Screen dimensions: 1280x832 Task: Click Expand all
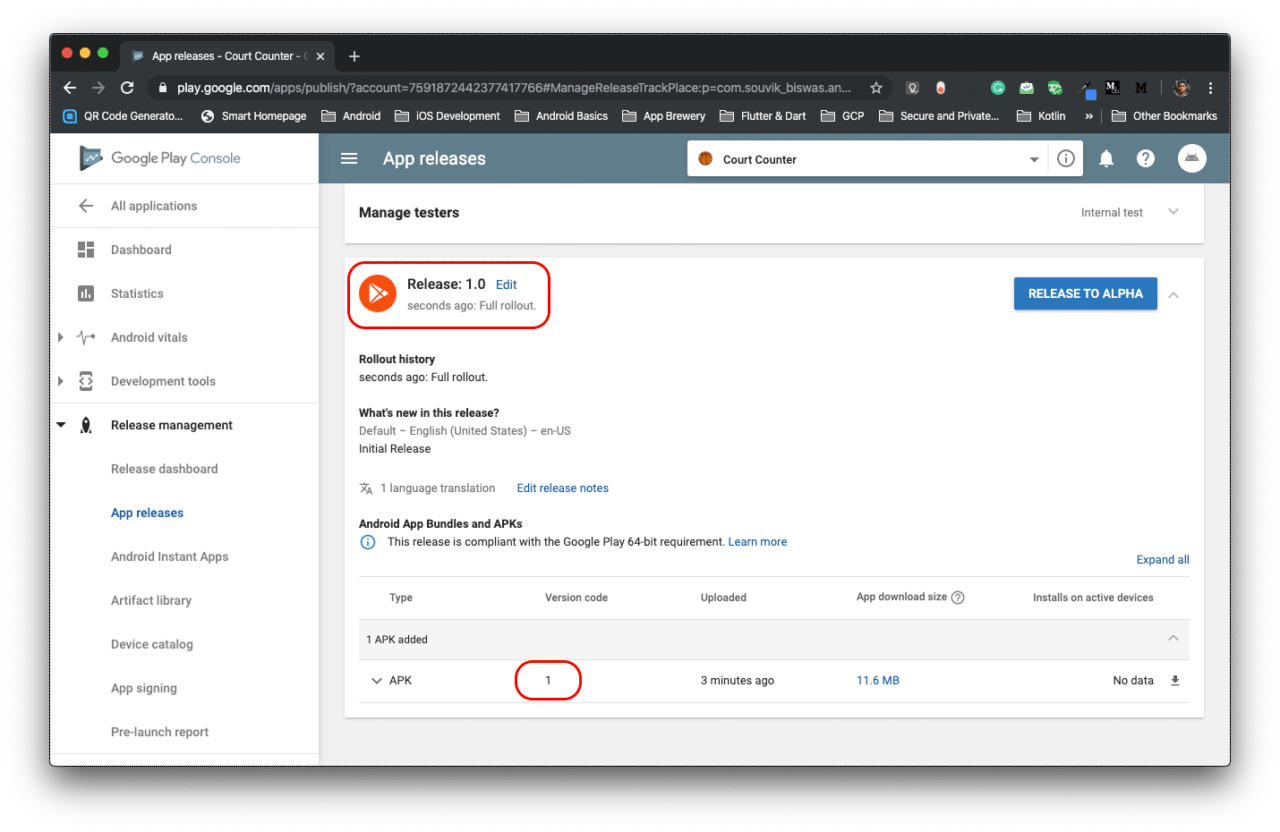click(1163, 560)
